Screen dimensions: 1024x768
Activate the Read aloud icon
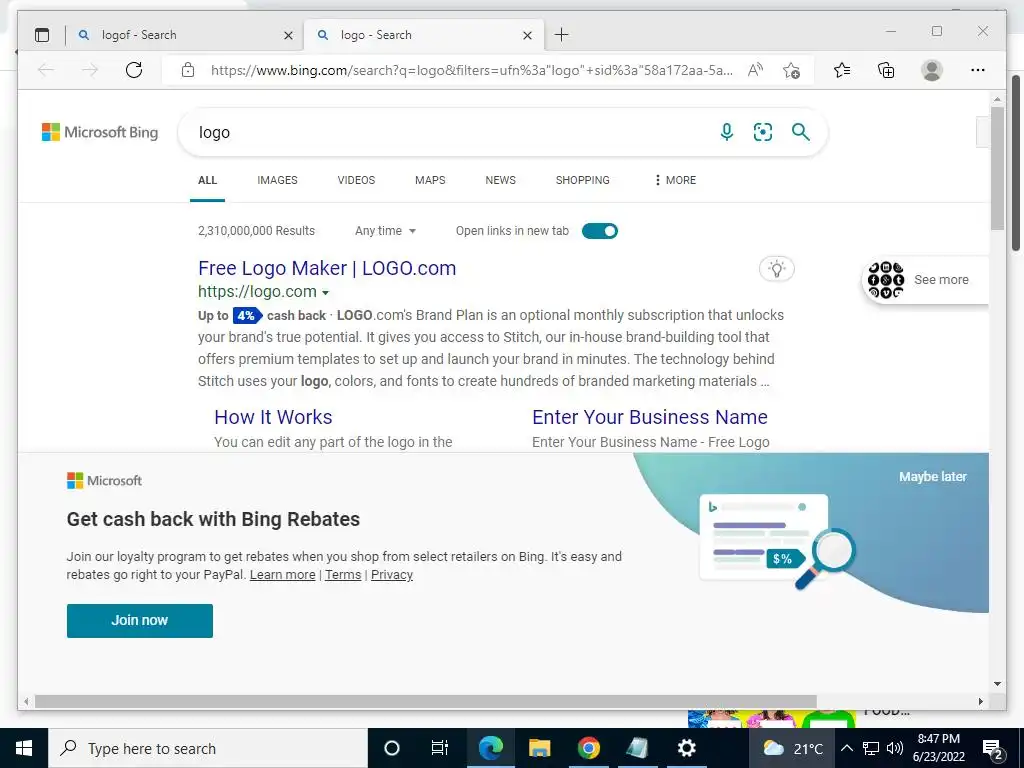click(755, 70)
